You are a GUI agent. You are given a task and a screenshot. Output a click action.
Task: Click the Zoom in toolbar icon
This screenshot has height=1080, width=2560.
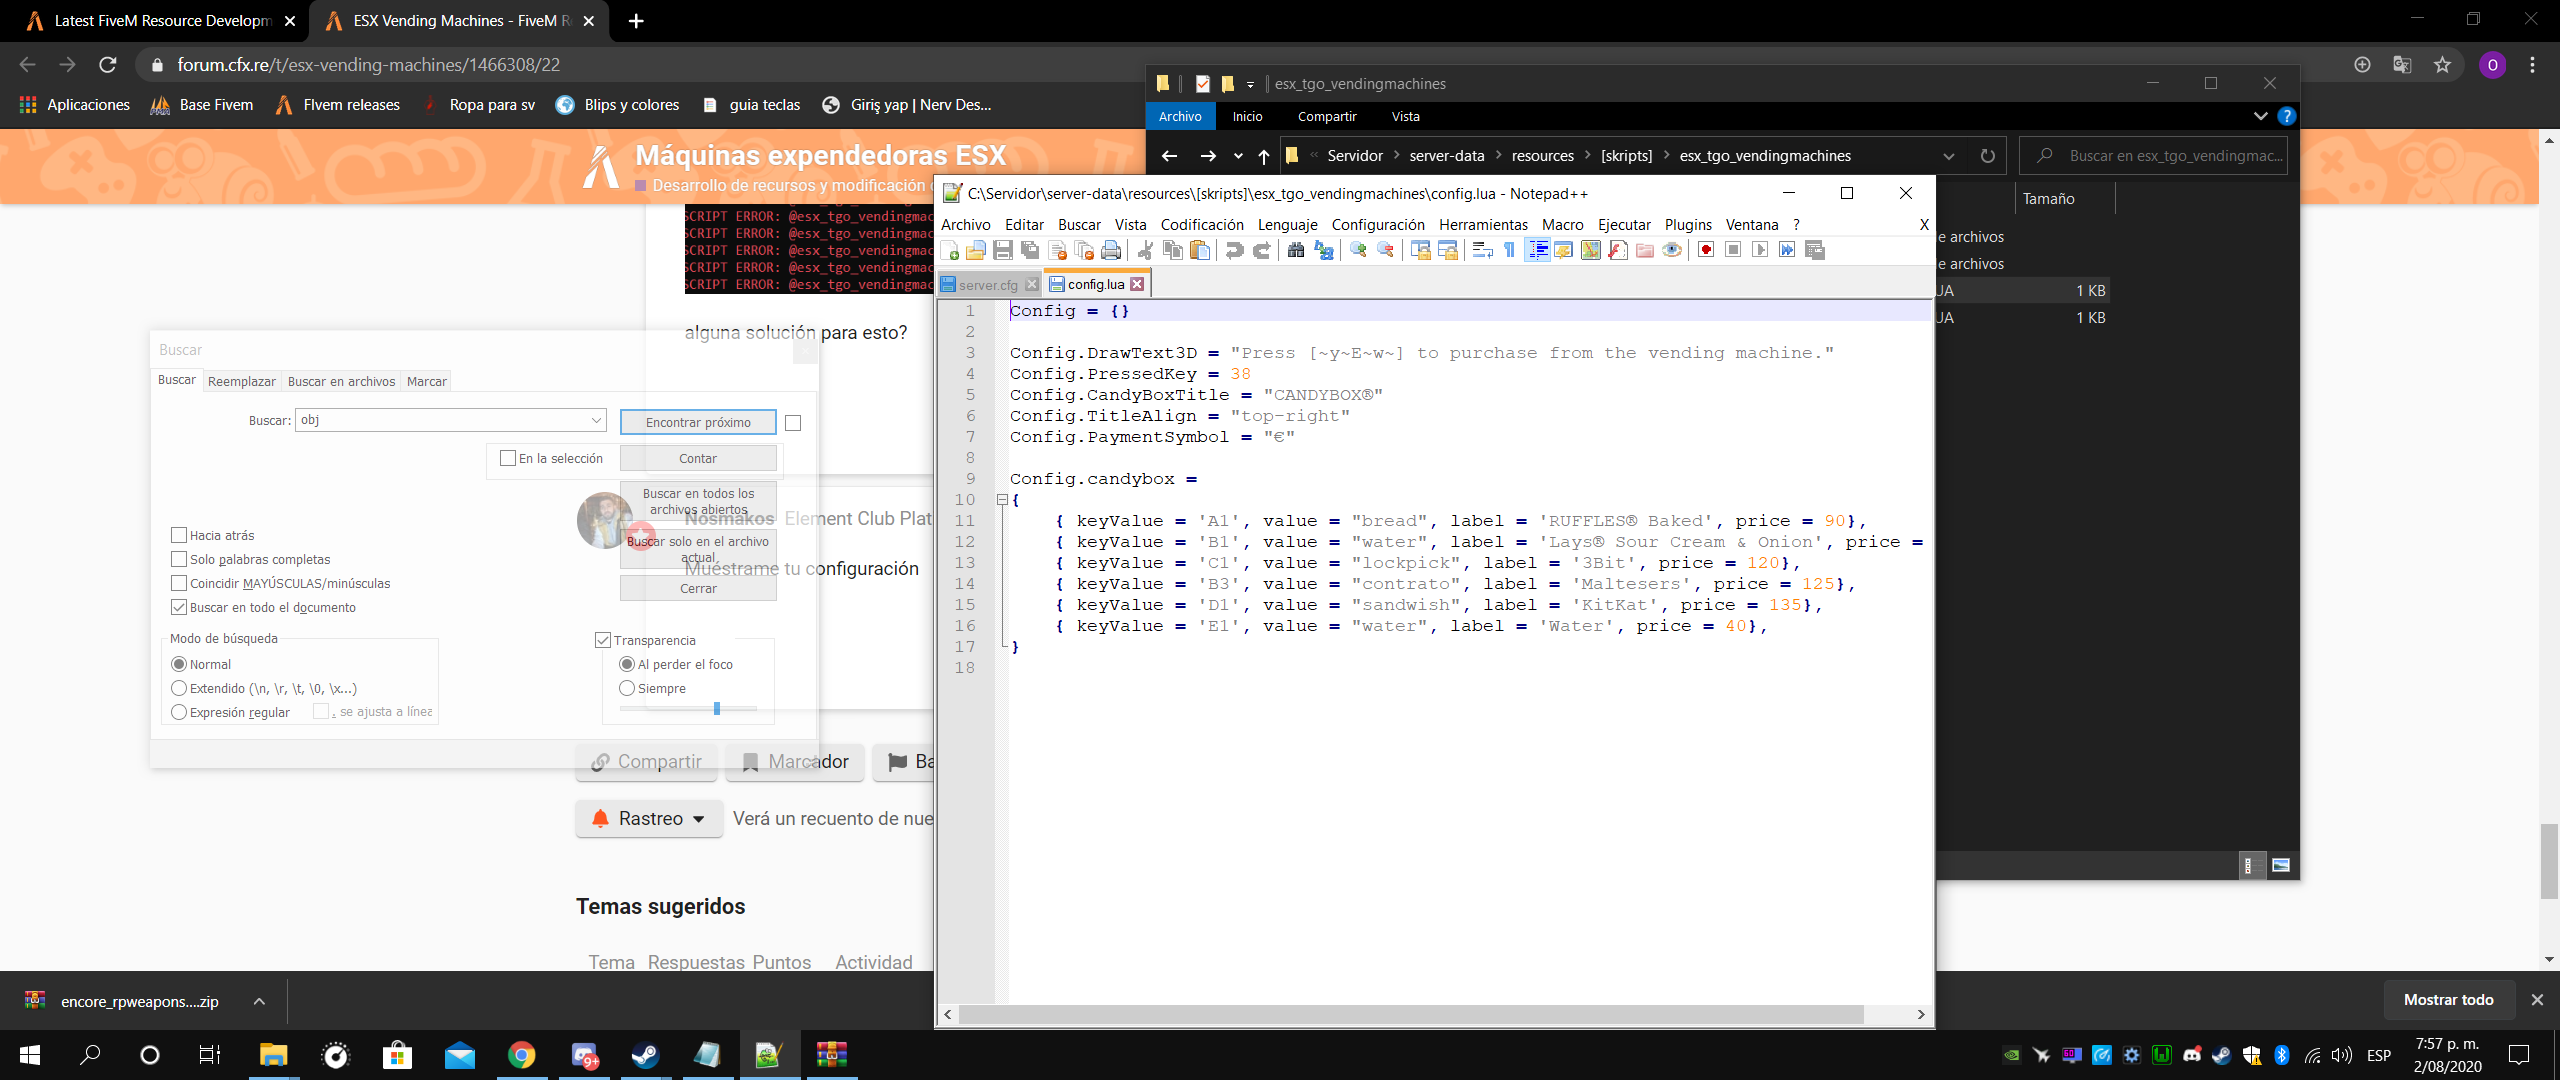tap(1358, 250)
